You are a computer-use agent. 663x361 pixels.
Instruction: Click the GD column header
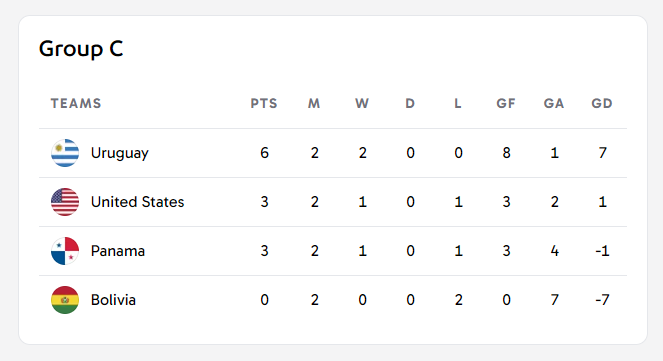pyautogui.click(x=602, y=104)
